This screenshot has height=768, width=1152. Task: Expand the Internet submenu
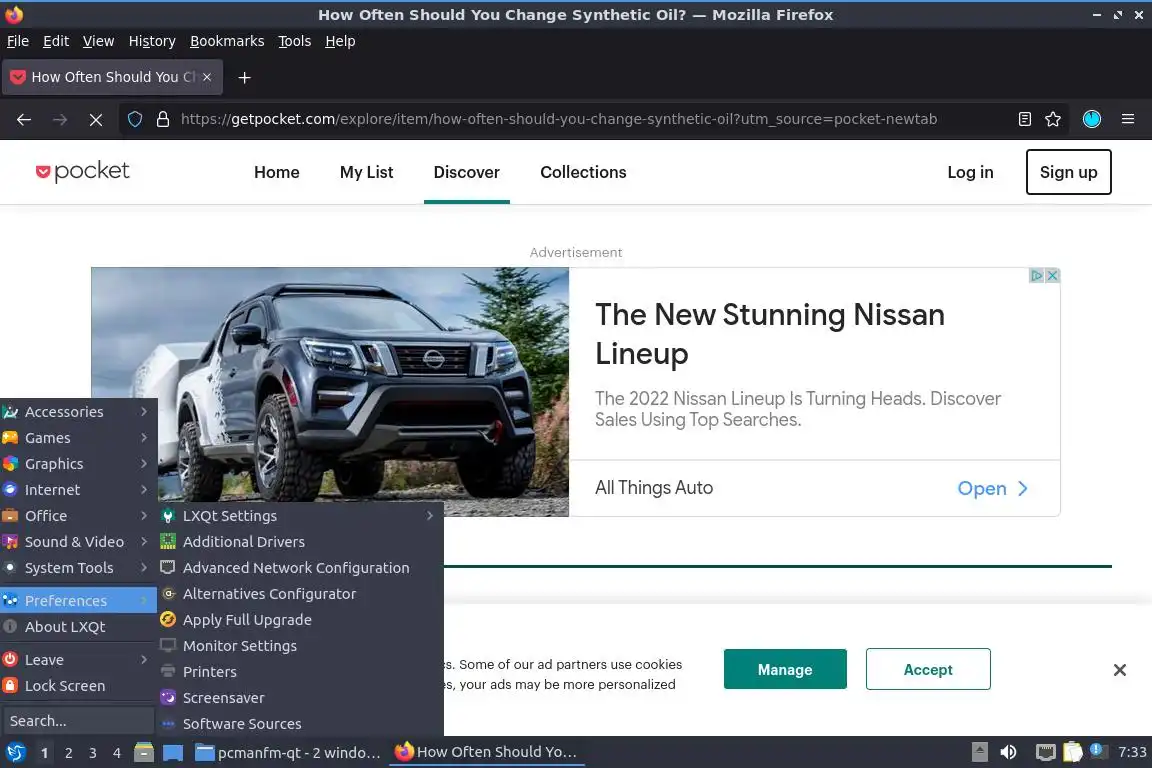pyautogui.click(x=78, y=489)
